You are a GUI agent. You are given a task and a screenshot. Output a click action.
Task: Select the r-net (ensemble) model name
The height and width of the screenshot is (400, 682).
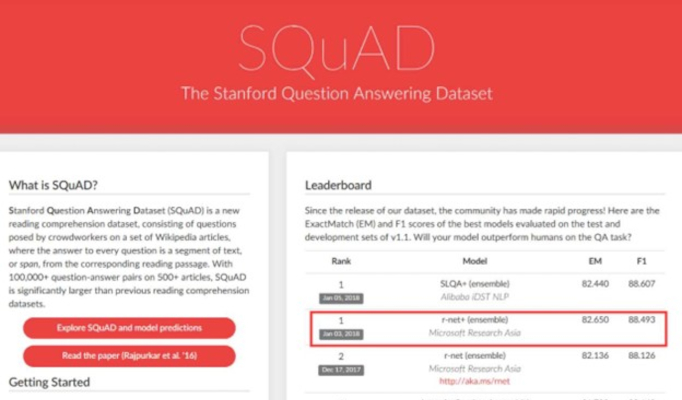coord(461,355)
